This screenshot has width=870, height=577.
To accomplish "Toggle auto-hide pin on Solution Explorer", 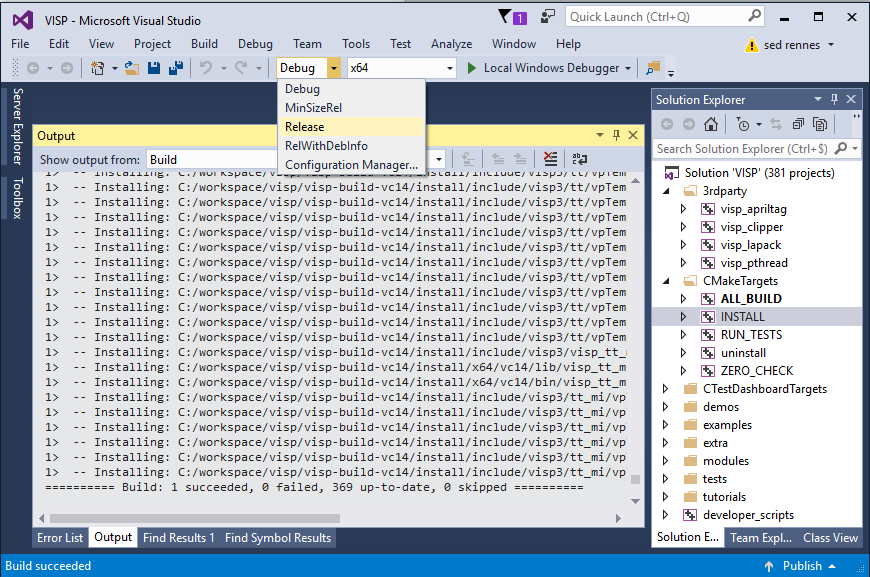I will [x=834, y=99].
